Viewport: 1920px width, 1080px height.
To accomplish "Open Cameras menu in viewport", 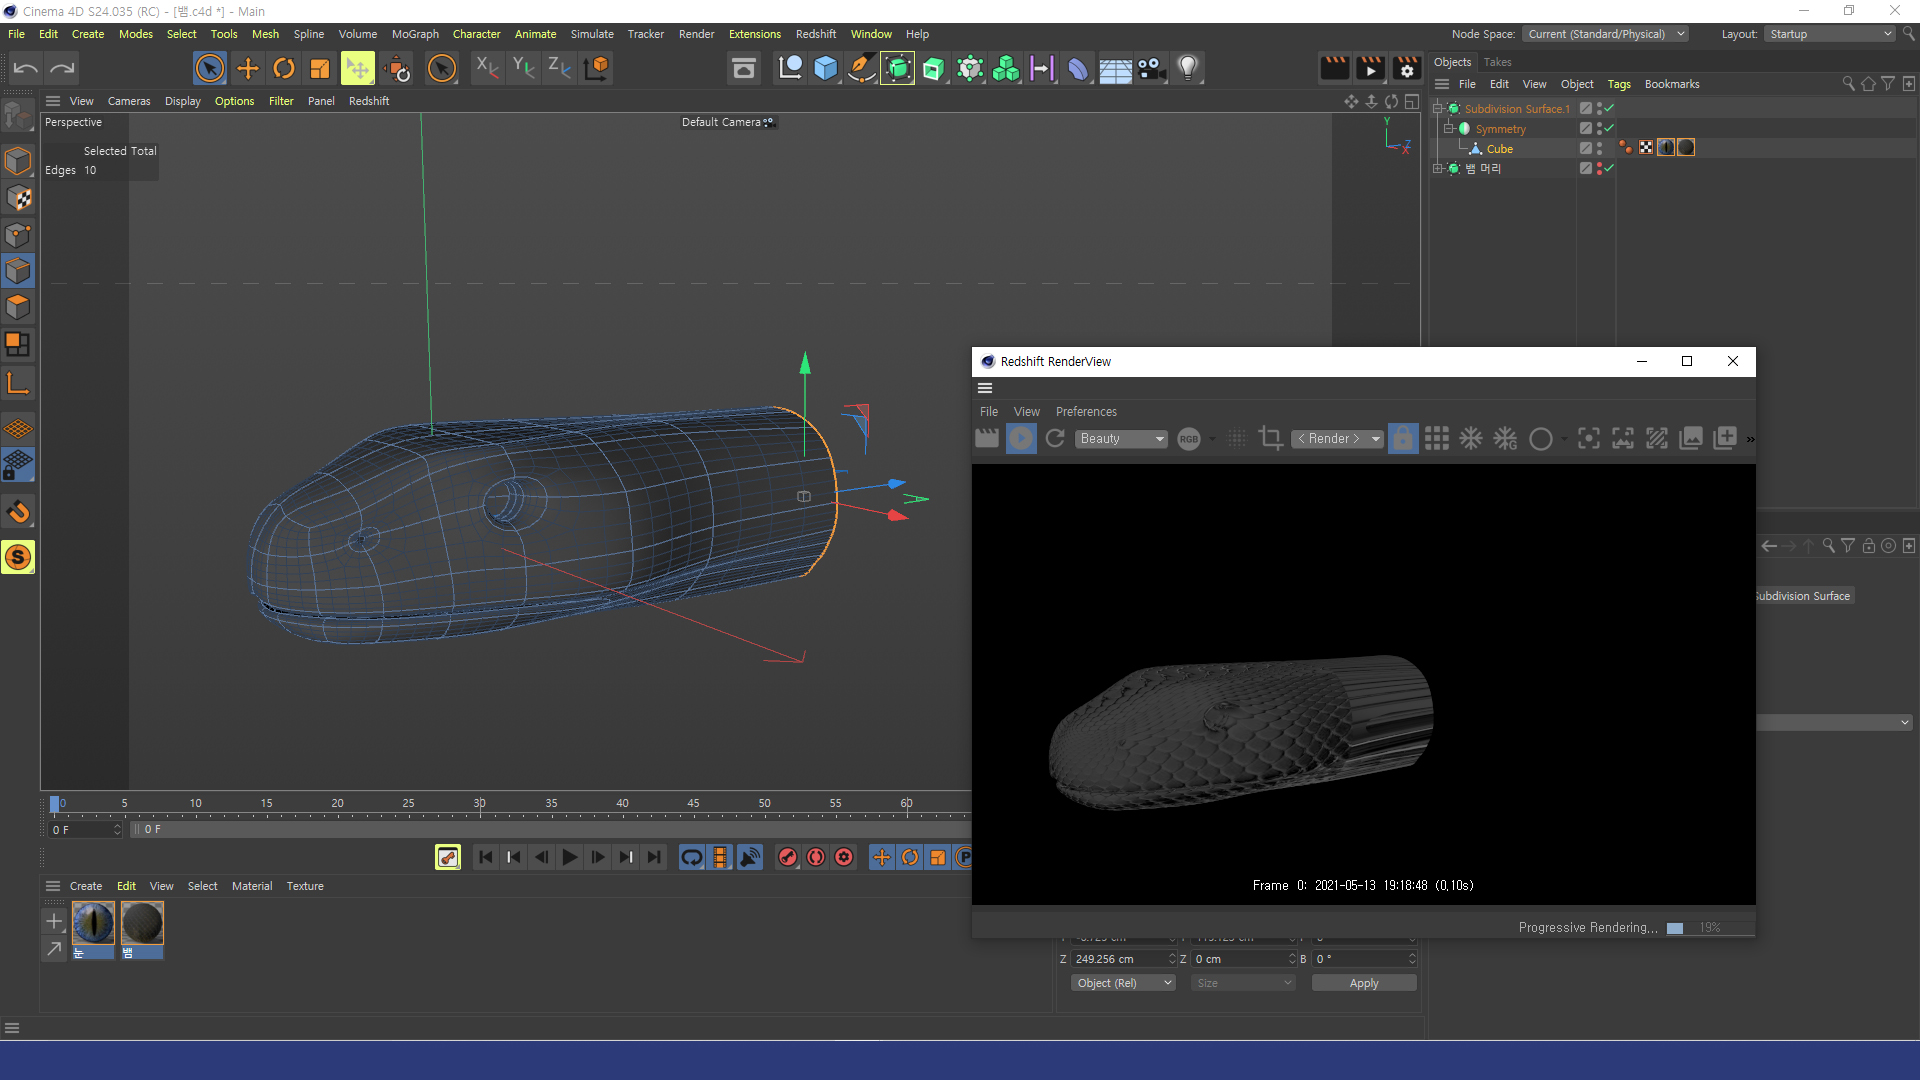I will (129, 101).
